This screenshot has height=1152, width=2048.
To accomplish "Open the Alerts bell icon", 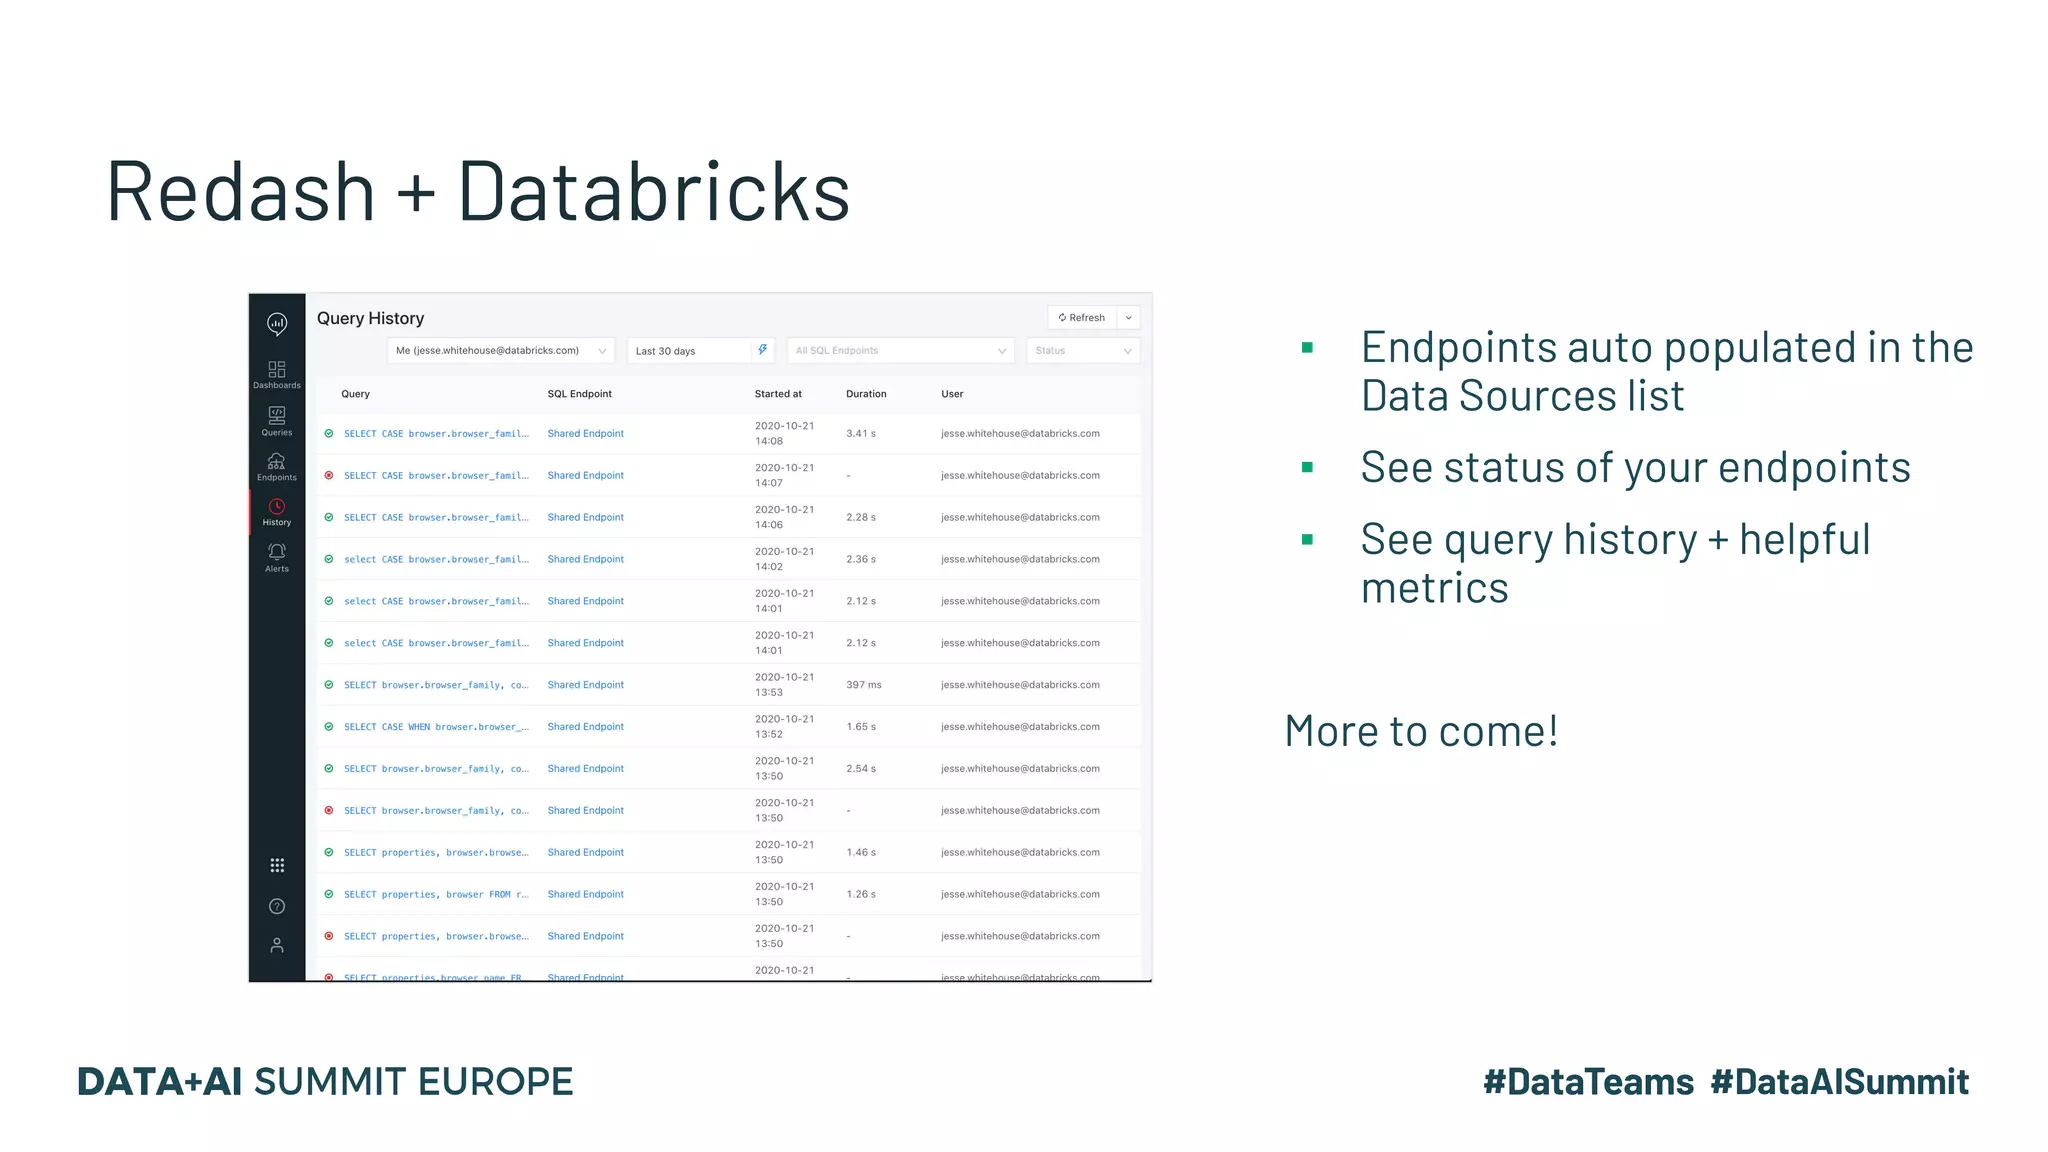I will coord(277,557).
